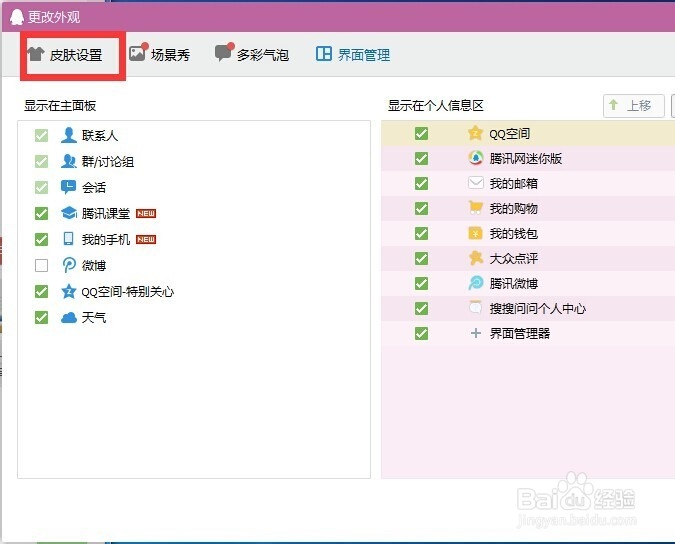Viewport: 675px width, 544px height.
Task: Click the 群/讨论组 group icon
Action: pos(68,161)
